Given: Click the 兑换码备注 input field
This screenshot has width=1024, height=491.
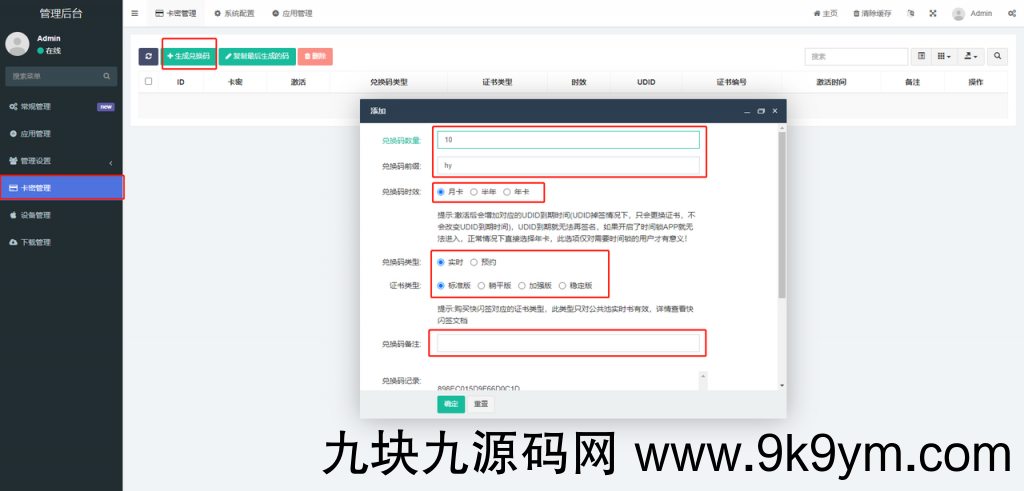Looking at the screenshot, I should pos(568,343).
